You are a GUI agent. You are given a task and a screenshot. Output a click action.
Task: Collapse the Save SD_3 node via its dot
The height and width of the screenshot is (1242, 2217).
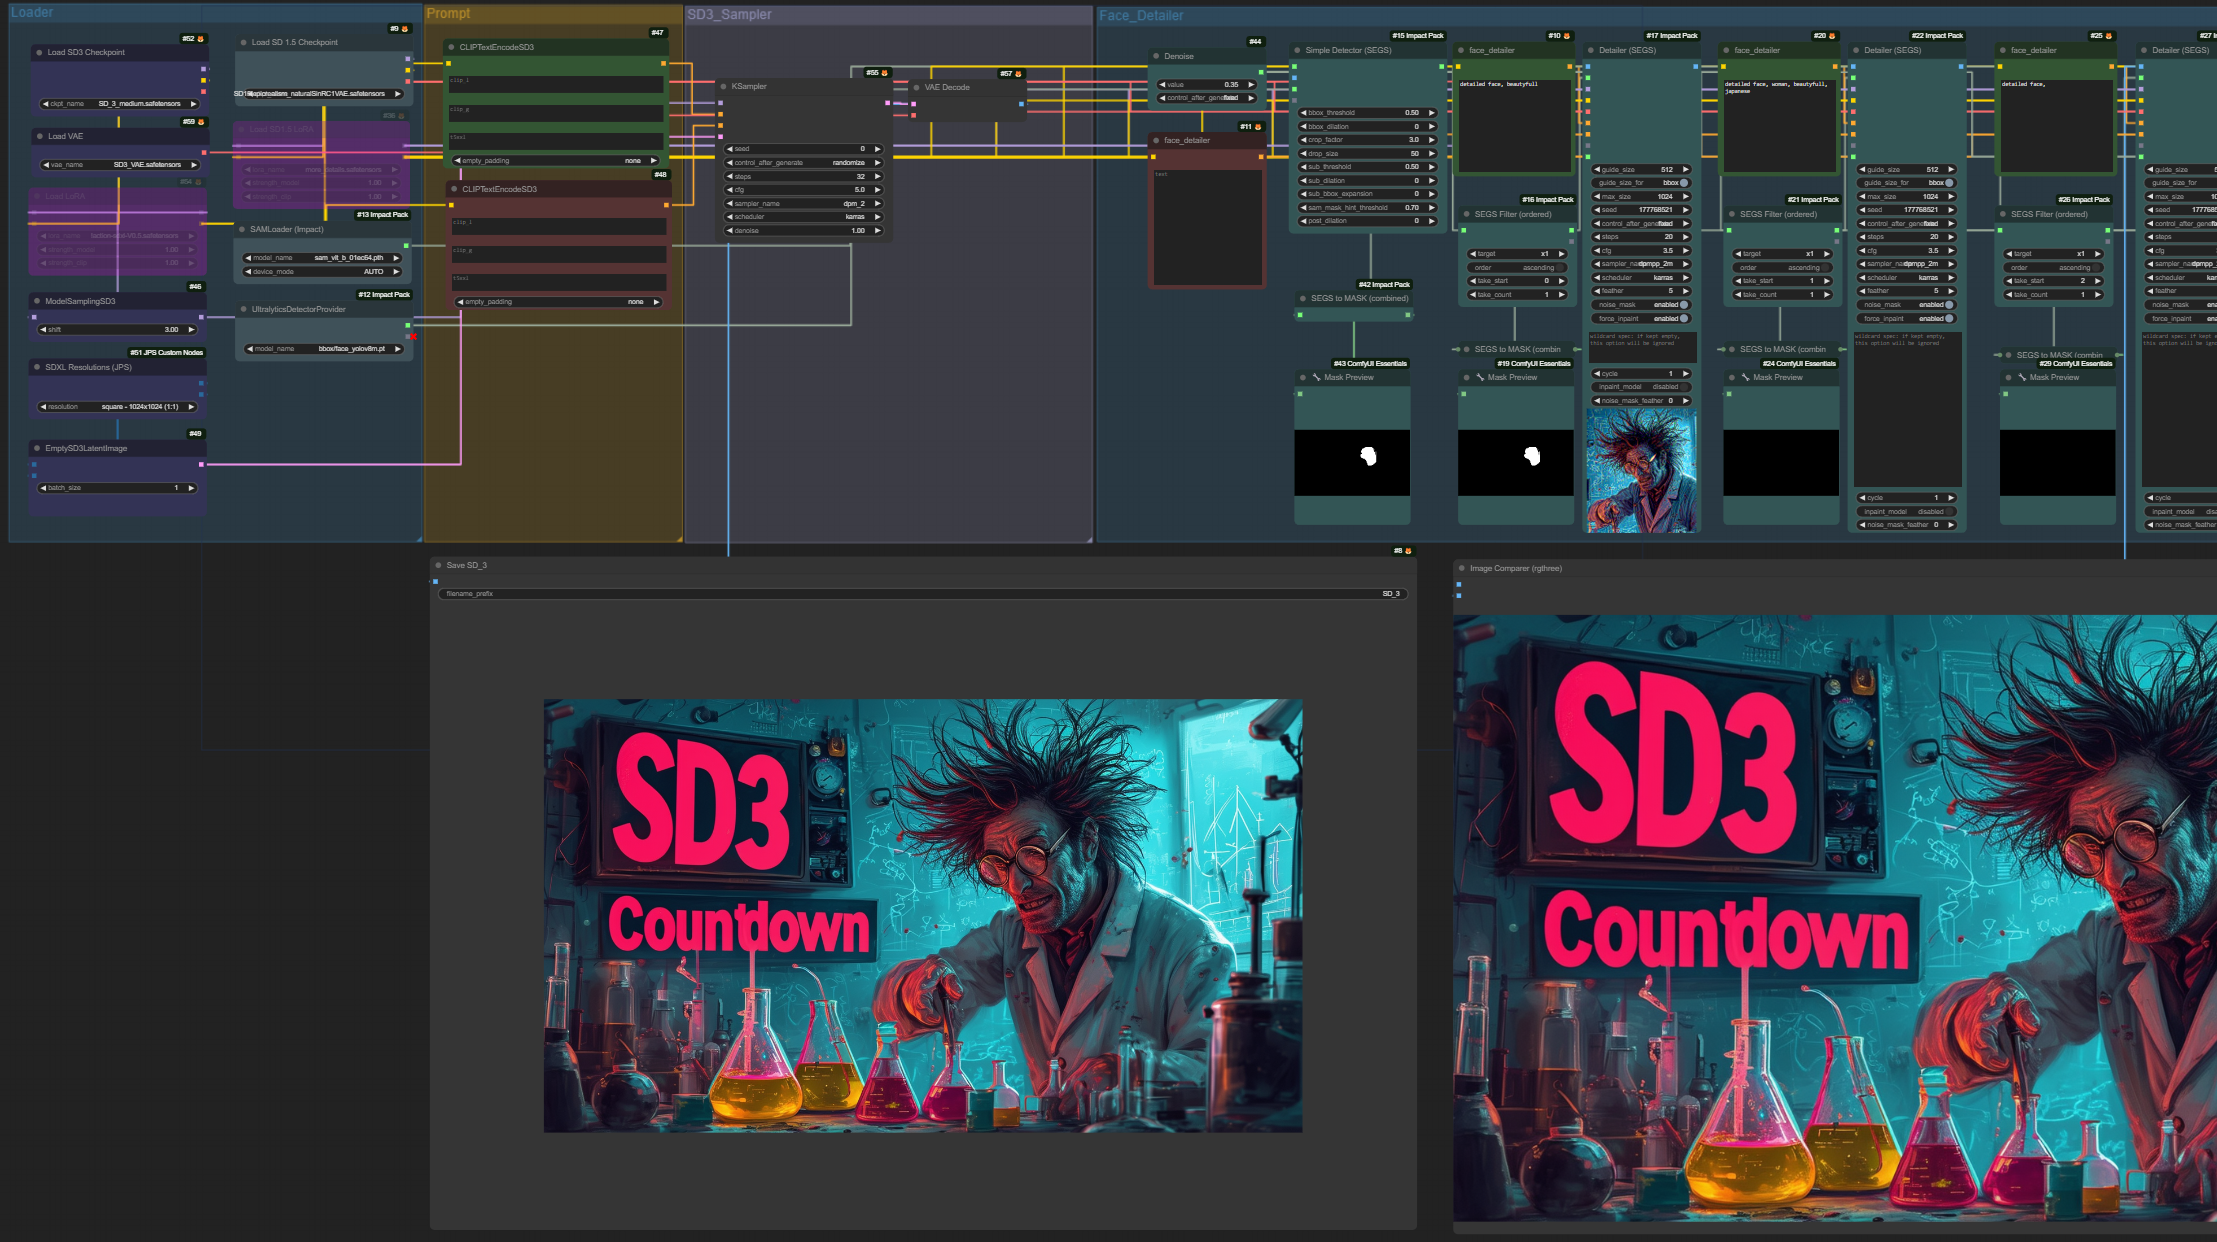point(438,566)
